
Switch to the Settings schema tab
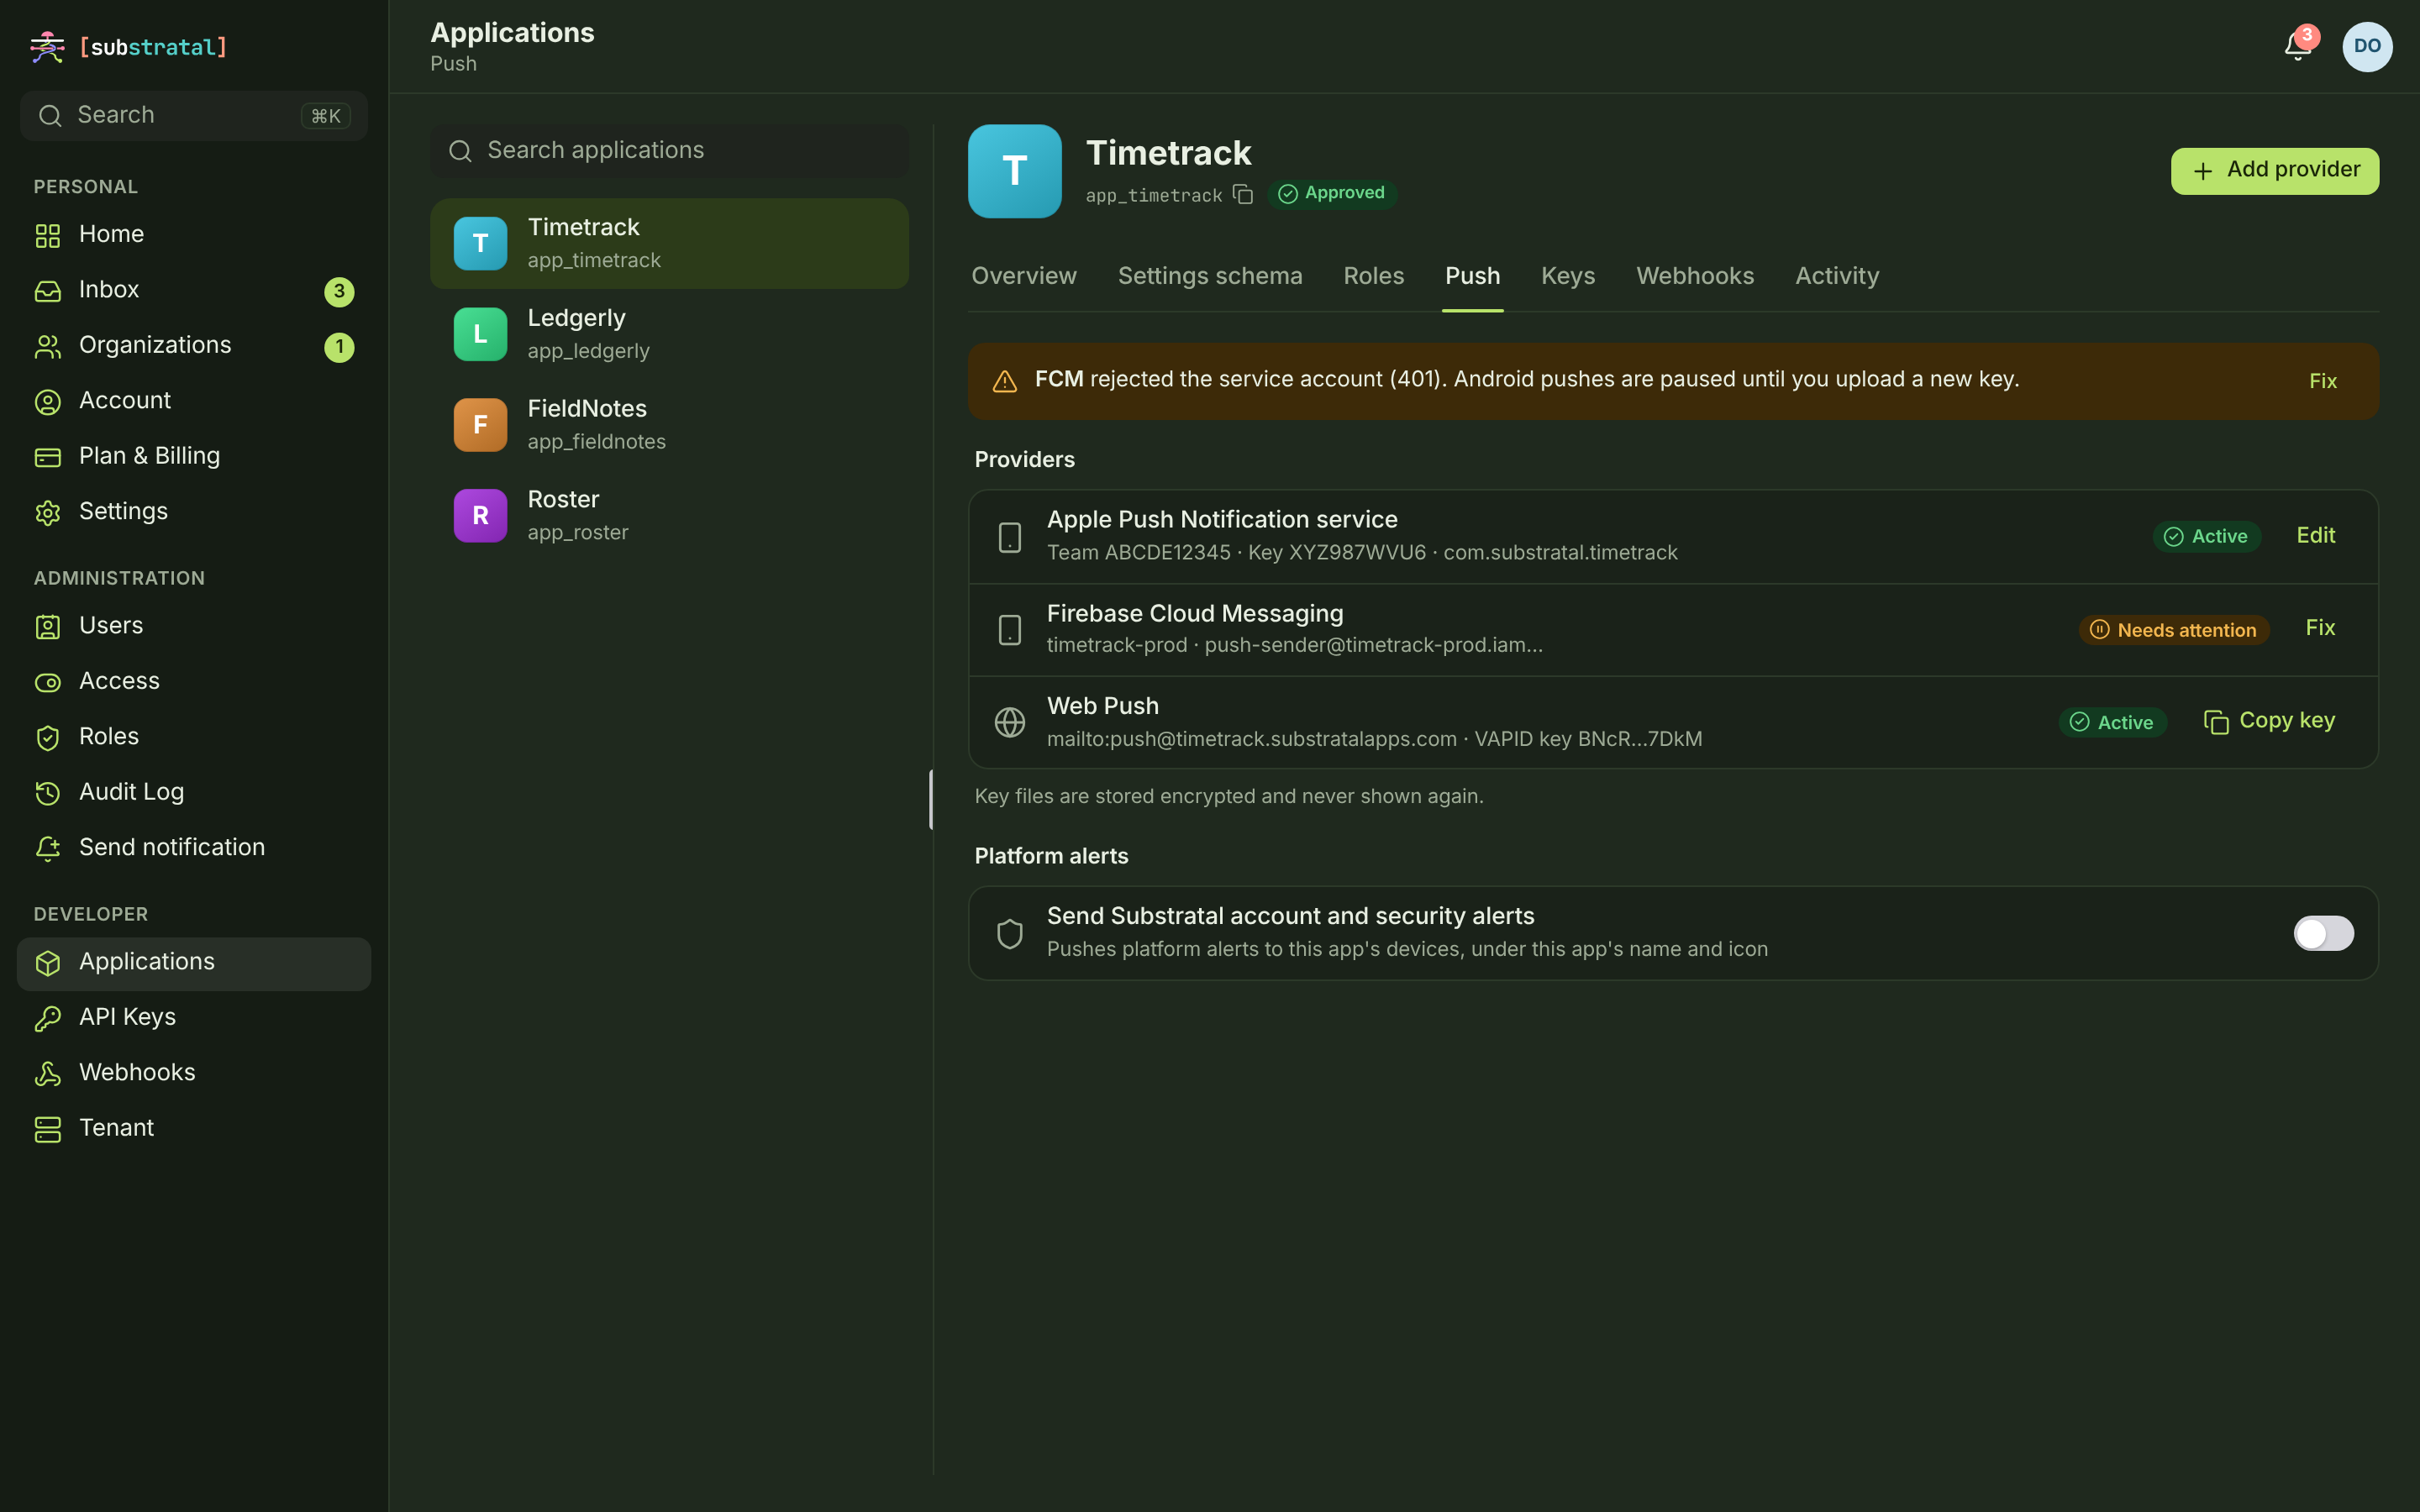[1210, 276]
